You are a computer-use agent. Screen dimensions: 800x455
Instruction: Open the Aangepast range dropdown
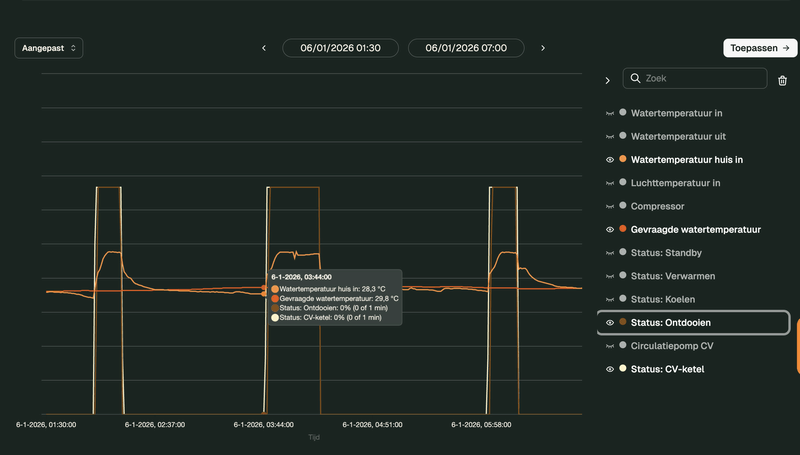click(49, 48)
